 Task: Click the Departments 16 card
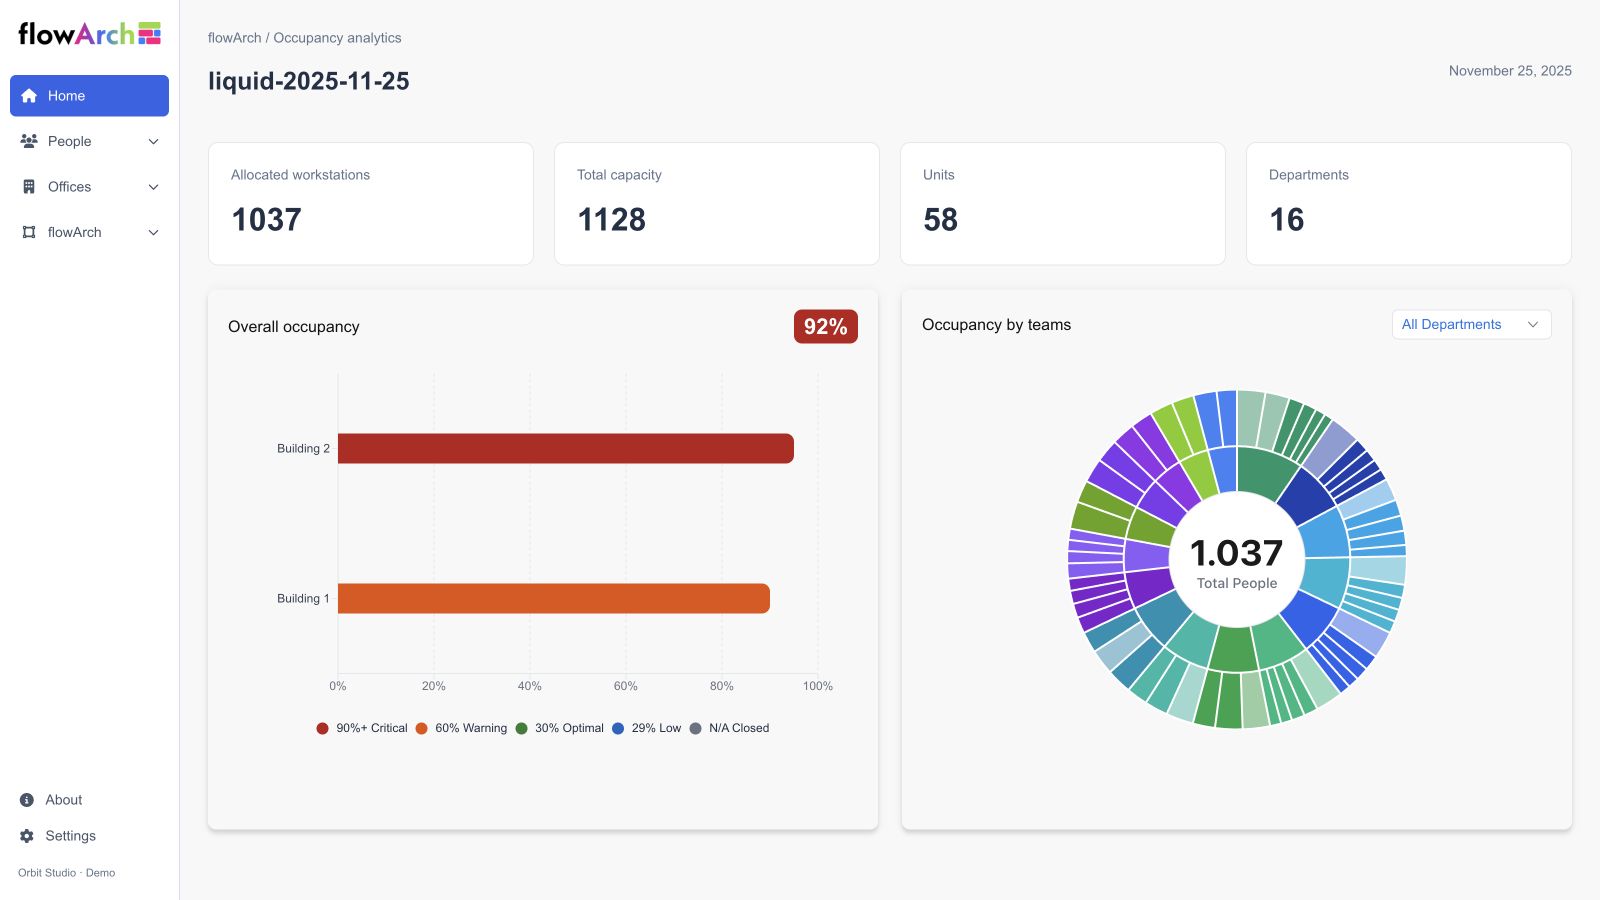[x=1409, y=204]
